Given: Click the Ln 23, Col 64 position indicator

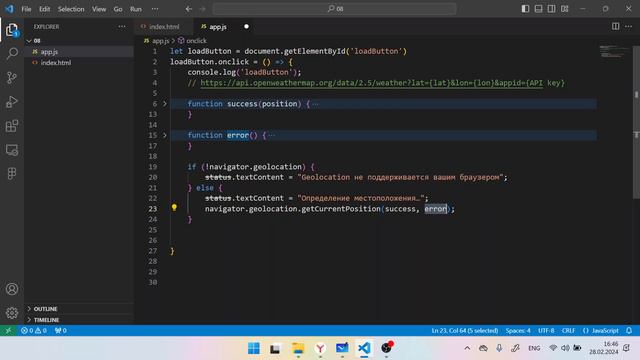Looking at the screenshot, I should (464, 330).
